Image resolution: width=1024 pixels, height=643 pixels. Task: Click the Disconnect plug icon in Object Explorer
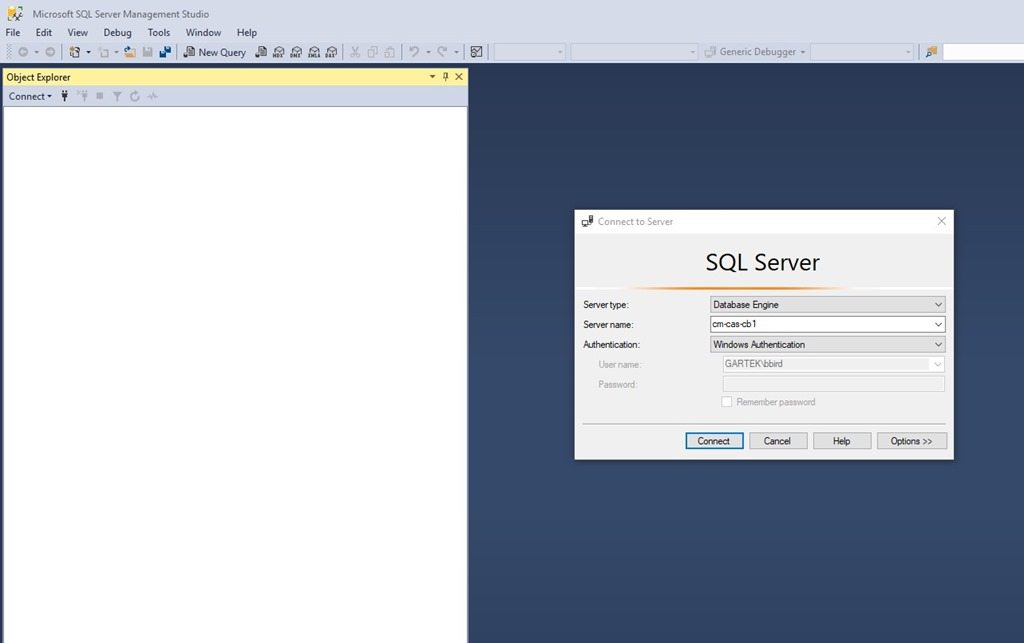pos(82,97)
